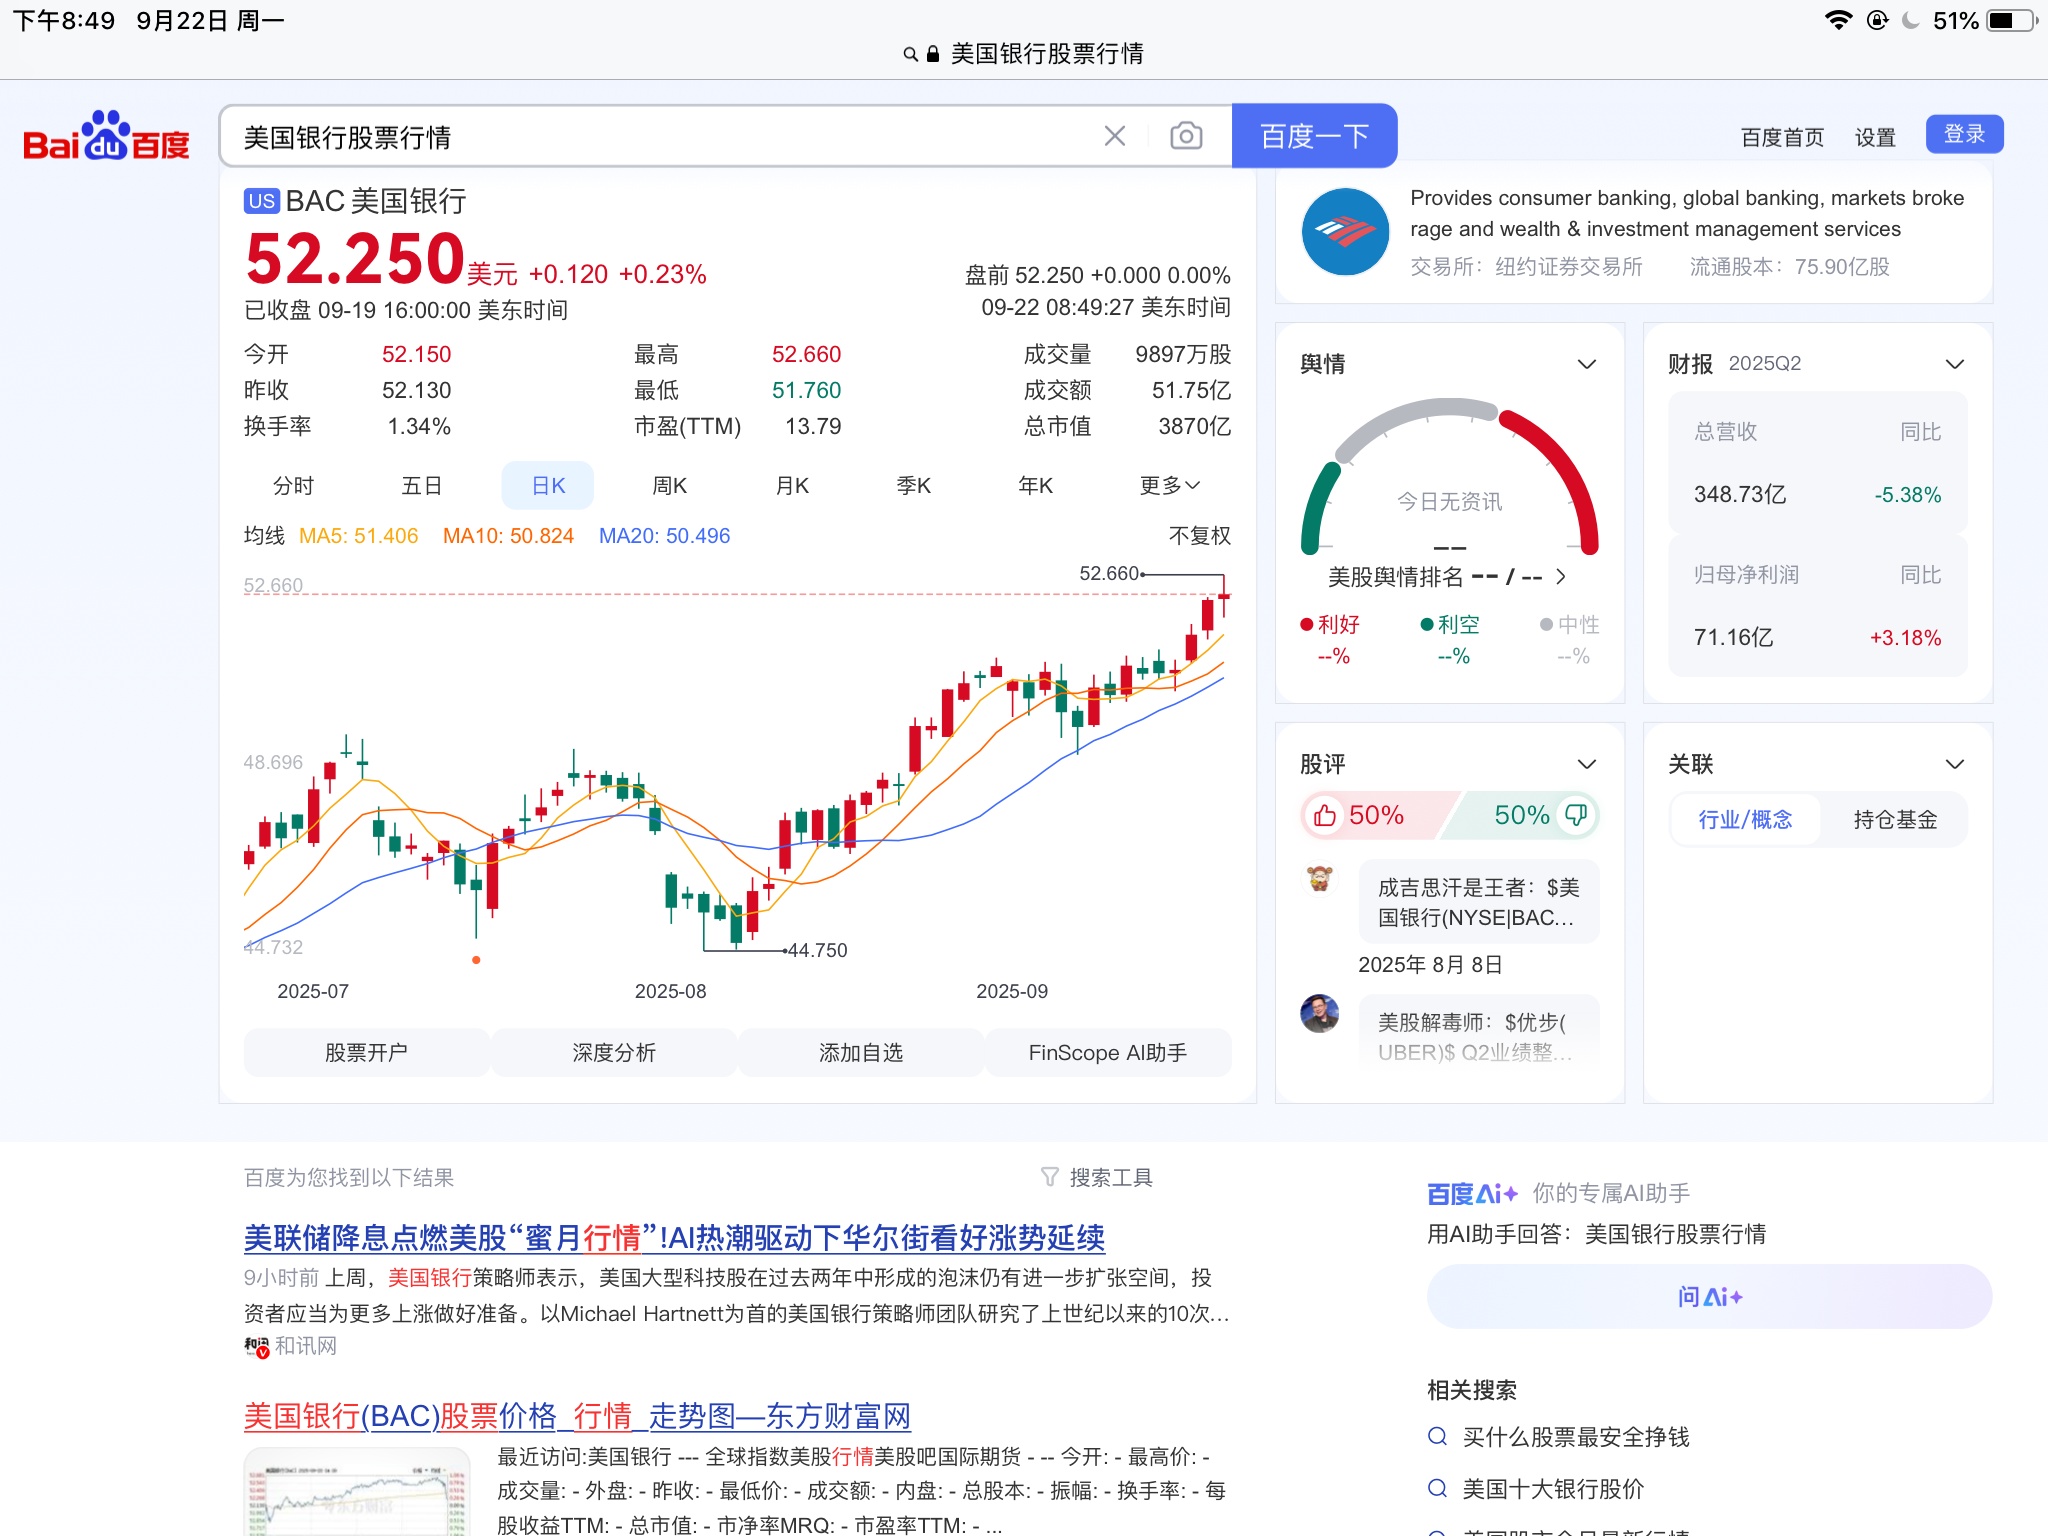
Task: Click magnifier icon beside 买什么股票最安全挣钱
Action: pyautogui.click(x=1437, y=1437)
